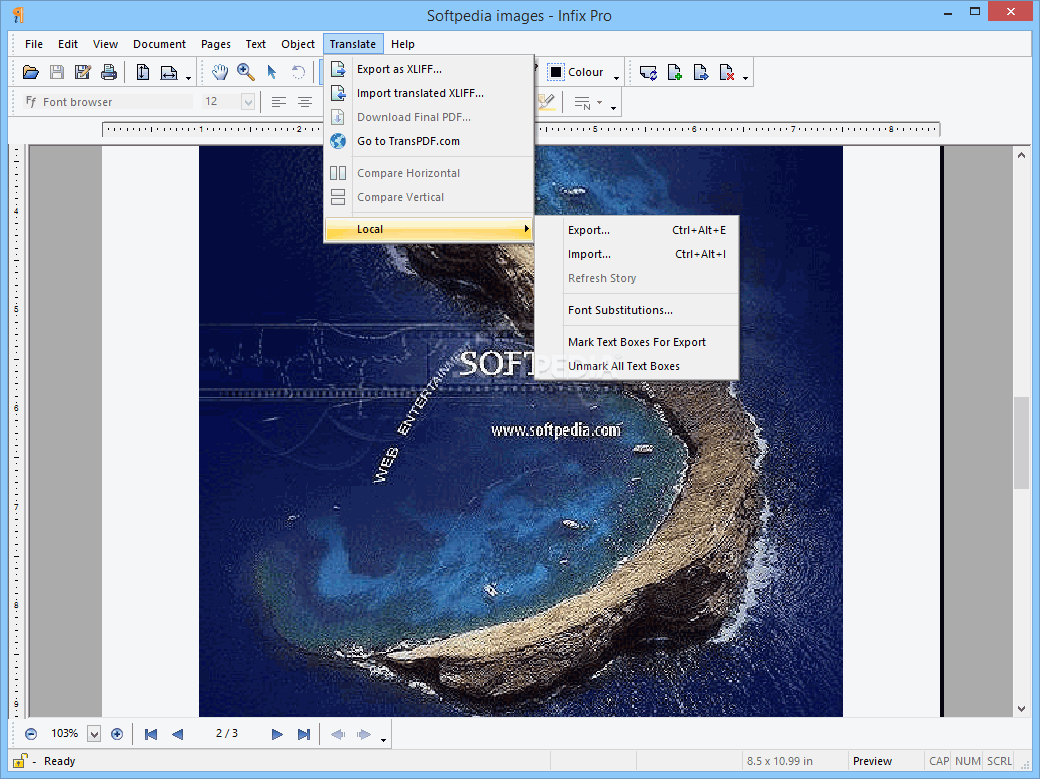Click the zoom in plus icon
Viewport: 1040px width, 779px height.
[x=117, y=734]
